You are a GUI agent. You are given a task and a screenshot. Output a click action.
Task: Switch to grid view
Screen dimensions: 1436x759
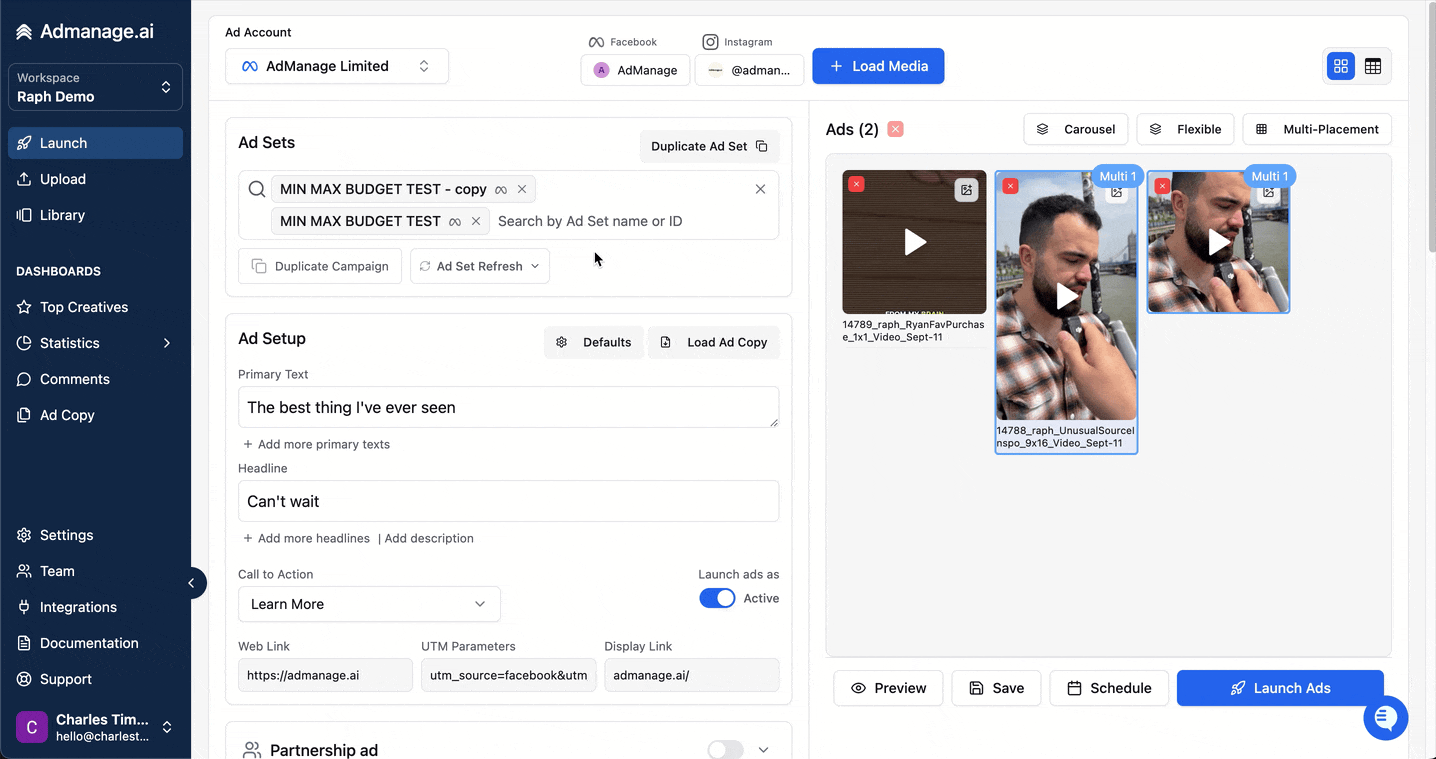(x=1341, y=66)
